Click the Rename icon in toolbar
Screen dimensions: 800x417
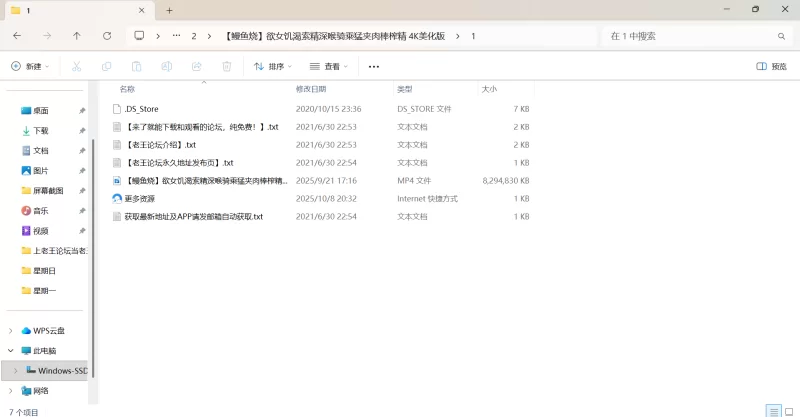(166, 66)
